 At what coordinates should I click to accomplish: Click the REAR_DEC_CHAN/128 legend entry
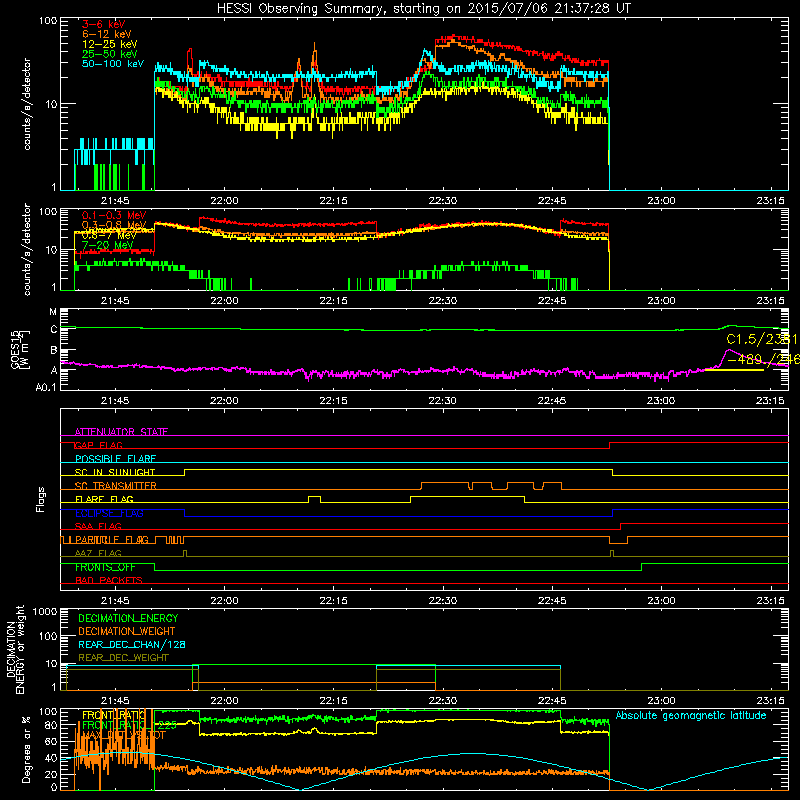[132, 644]
